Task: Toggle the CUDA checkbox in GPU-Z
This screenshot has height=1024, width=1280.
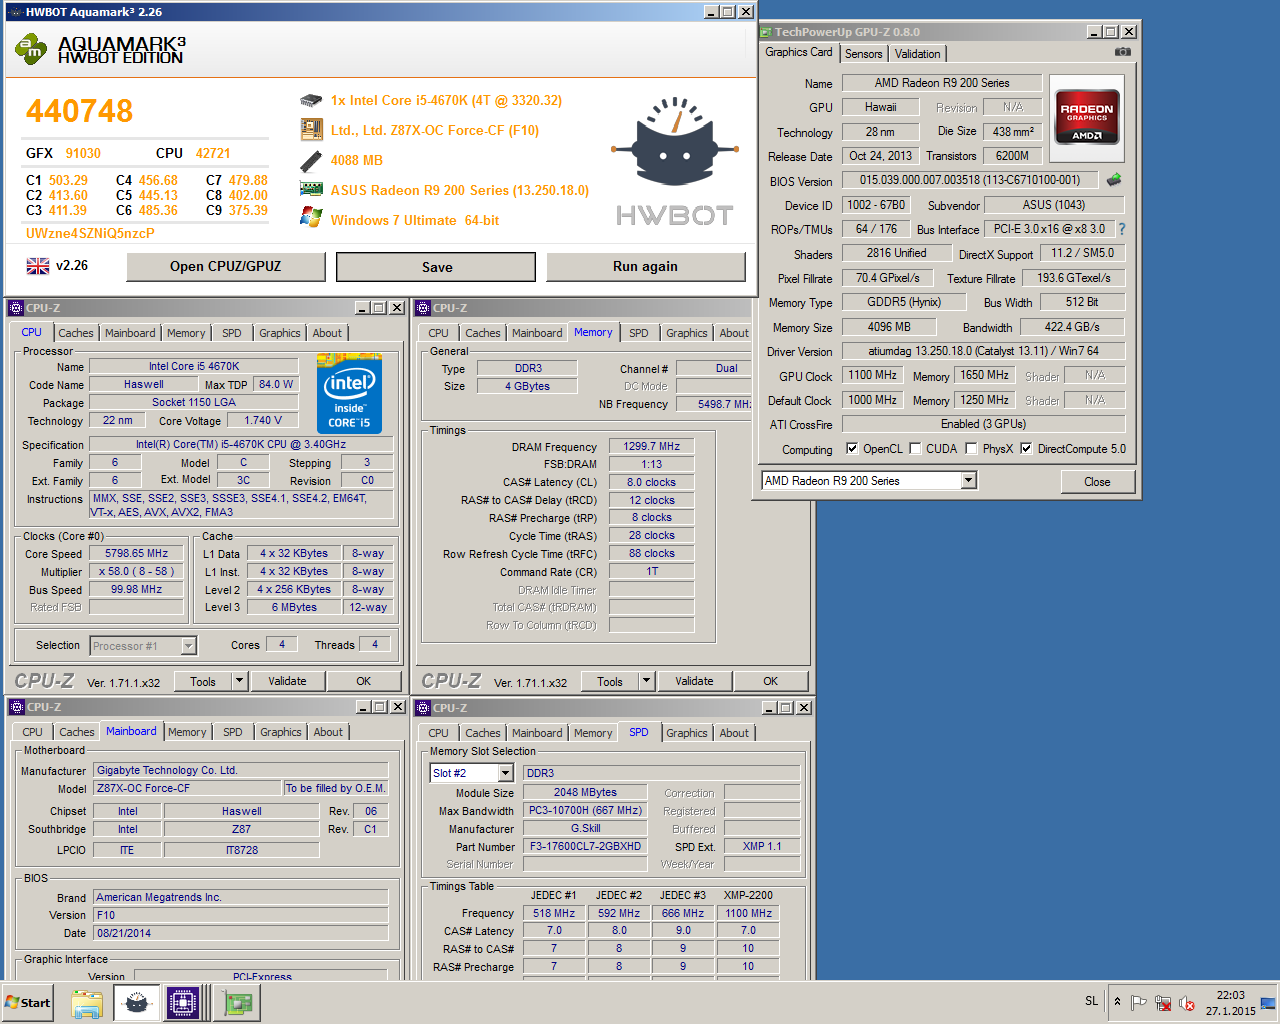Action: pos(915,449)
